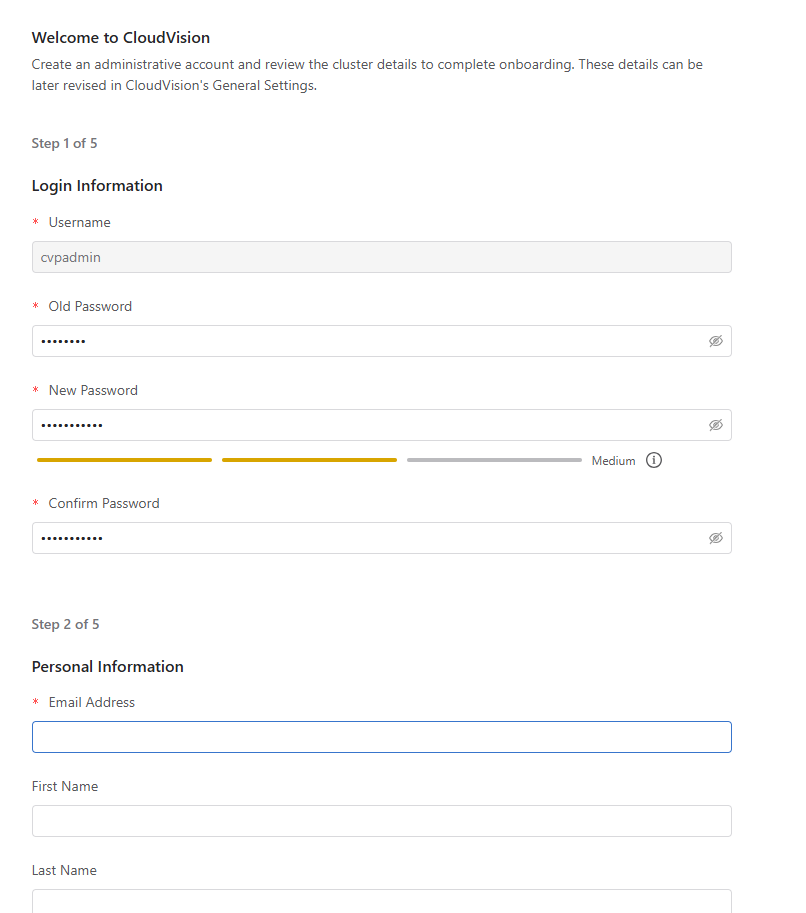Image resolution: width=806 pixels, height=913 pixels.
Task: Reveal the New Password text
Action: 716,425
